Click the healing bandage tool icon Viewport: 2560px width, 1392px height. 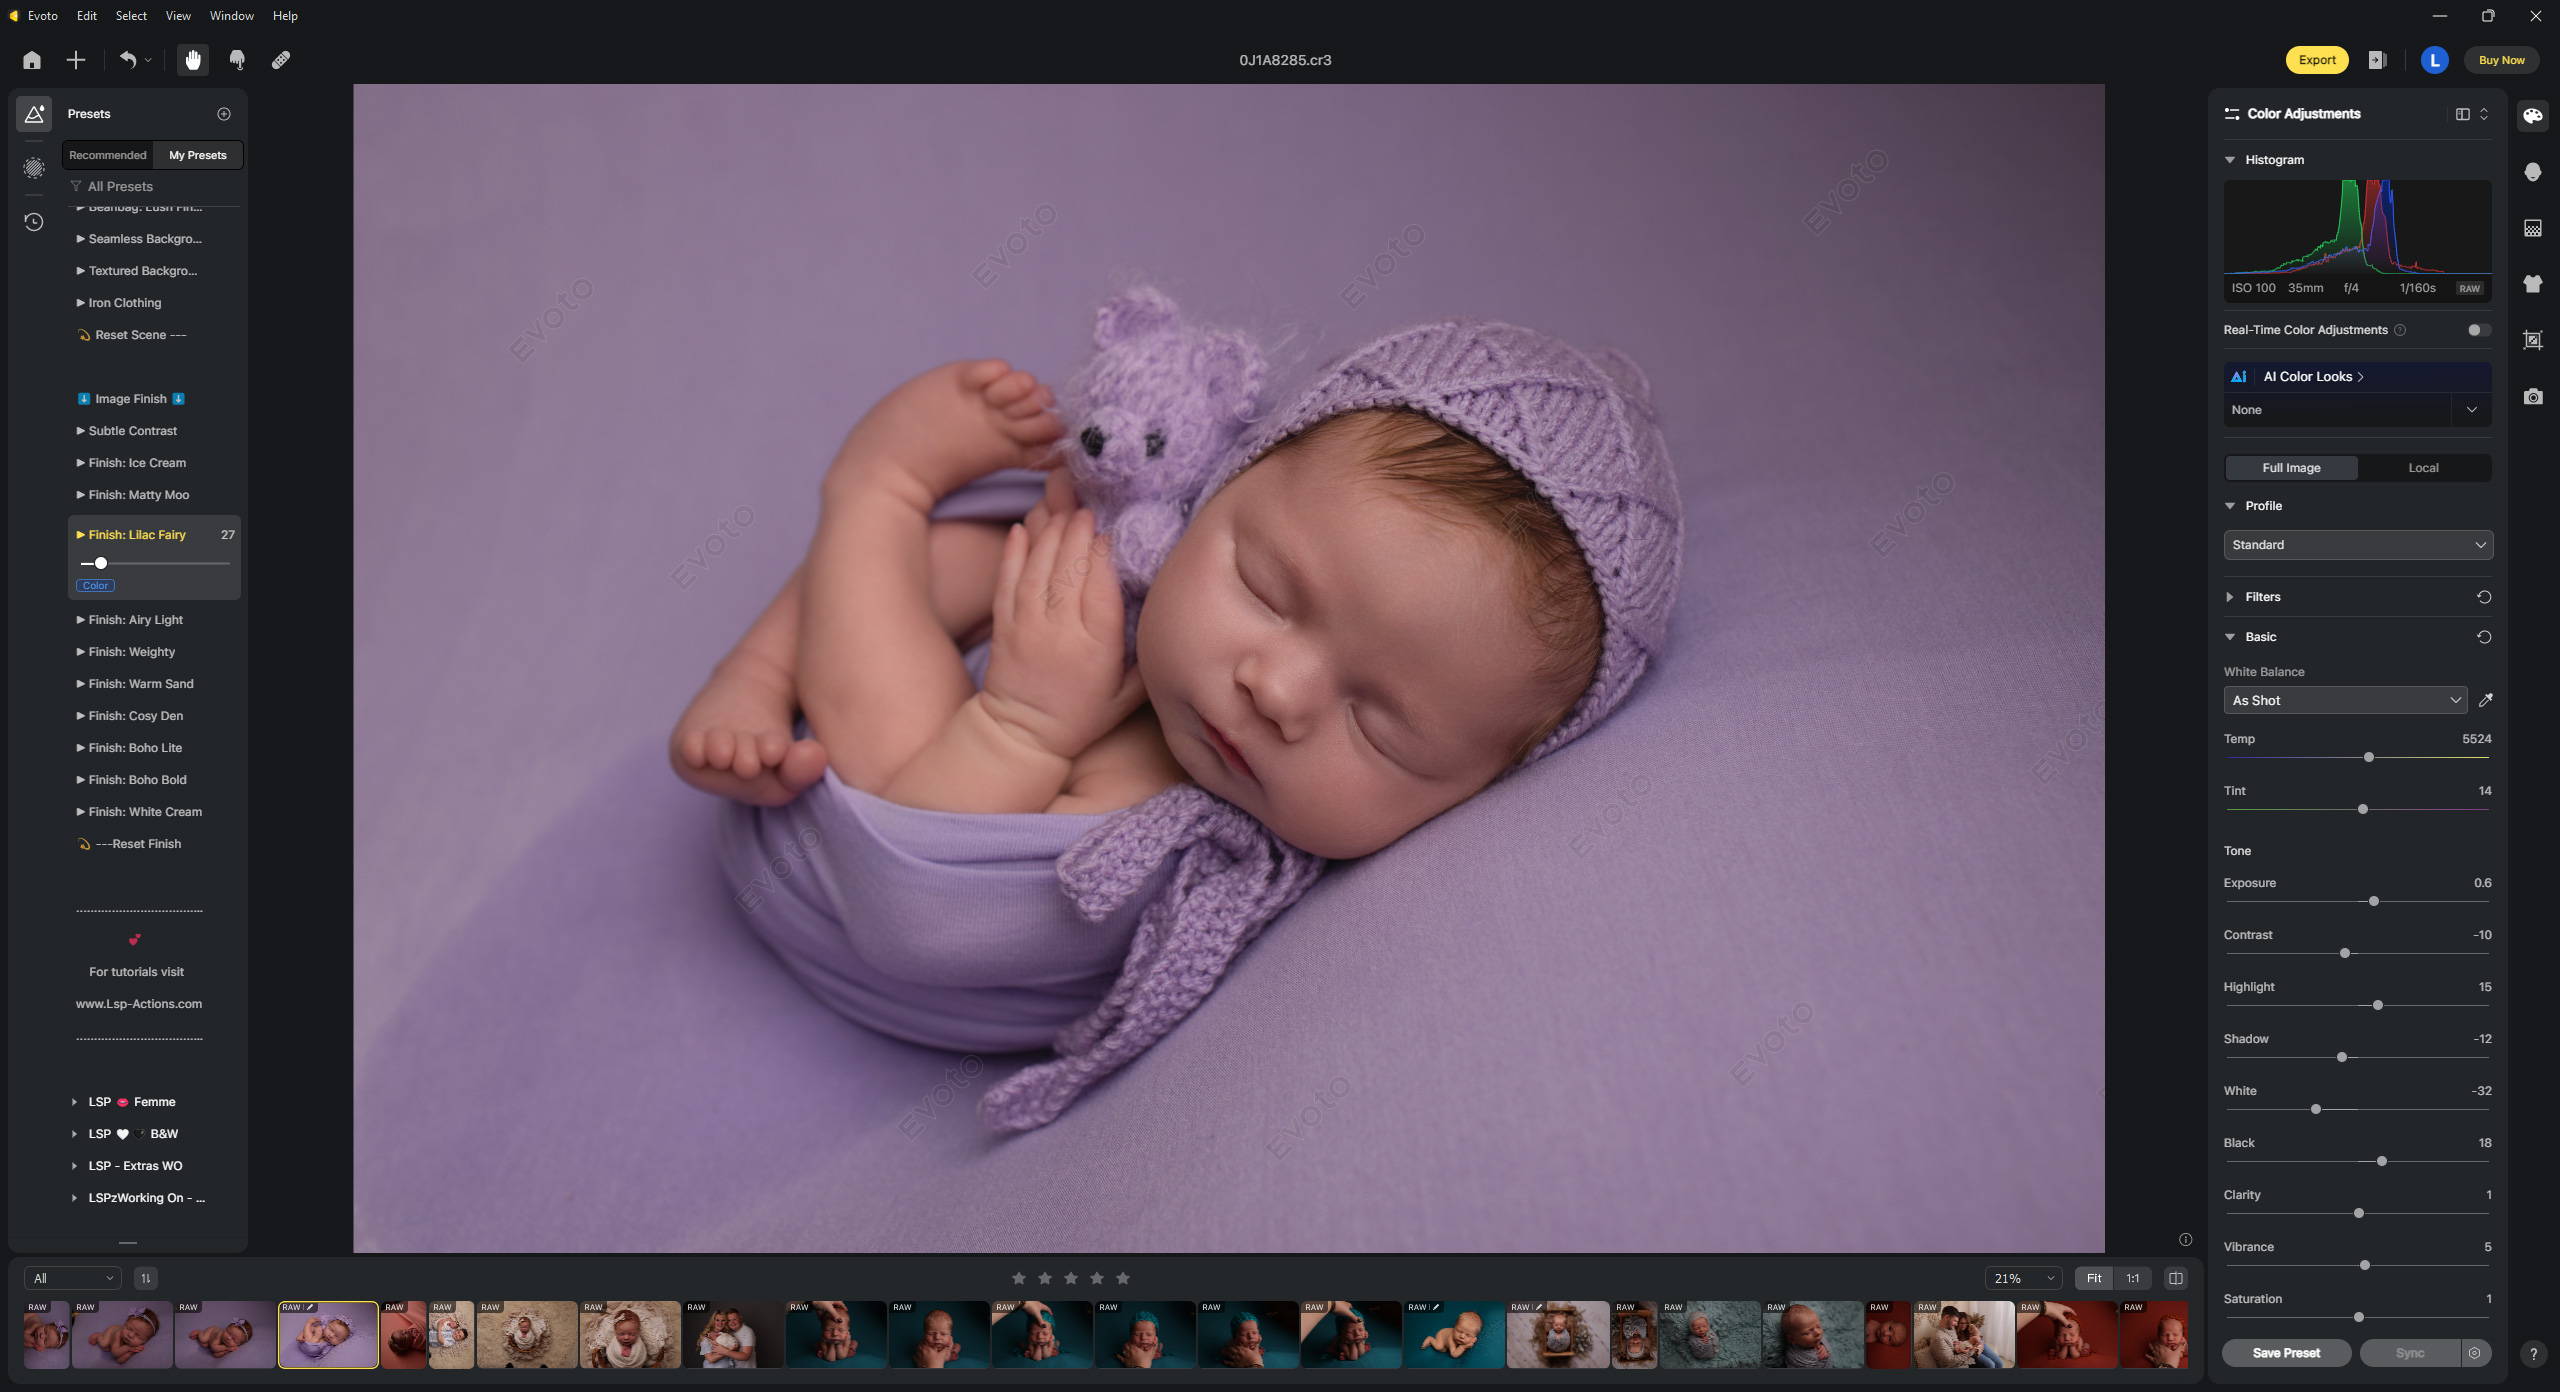point(281,60)
